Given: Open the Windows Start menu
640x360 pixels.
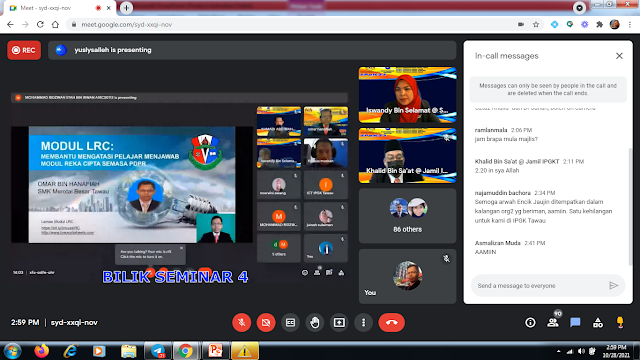Looking at the screenshot, I should tap(12, 351).
